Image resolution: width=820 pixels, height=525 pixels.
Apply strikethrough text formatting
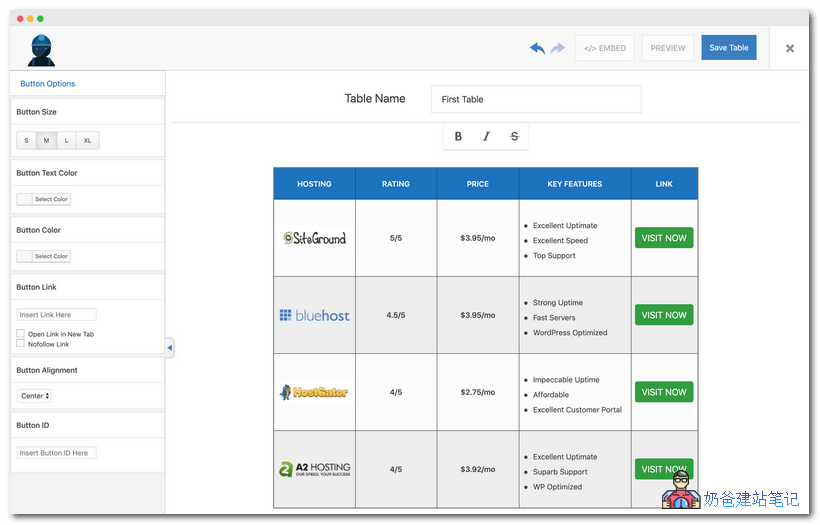click(514, 136)
